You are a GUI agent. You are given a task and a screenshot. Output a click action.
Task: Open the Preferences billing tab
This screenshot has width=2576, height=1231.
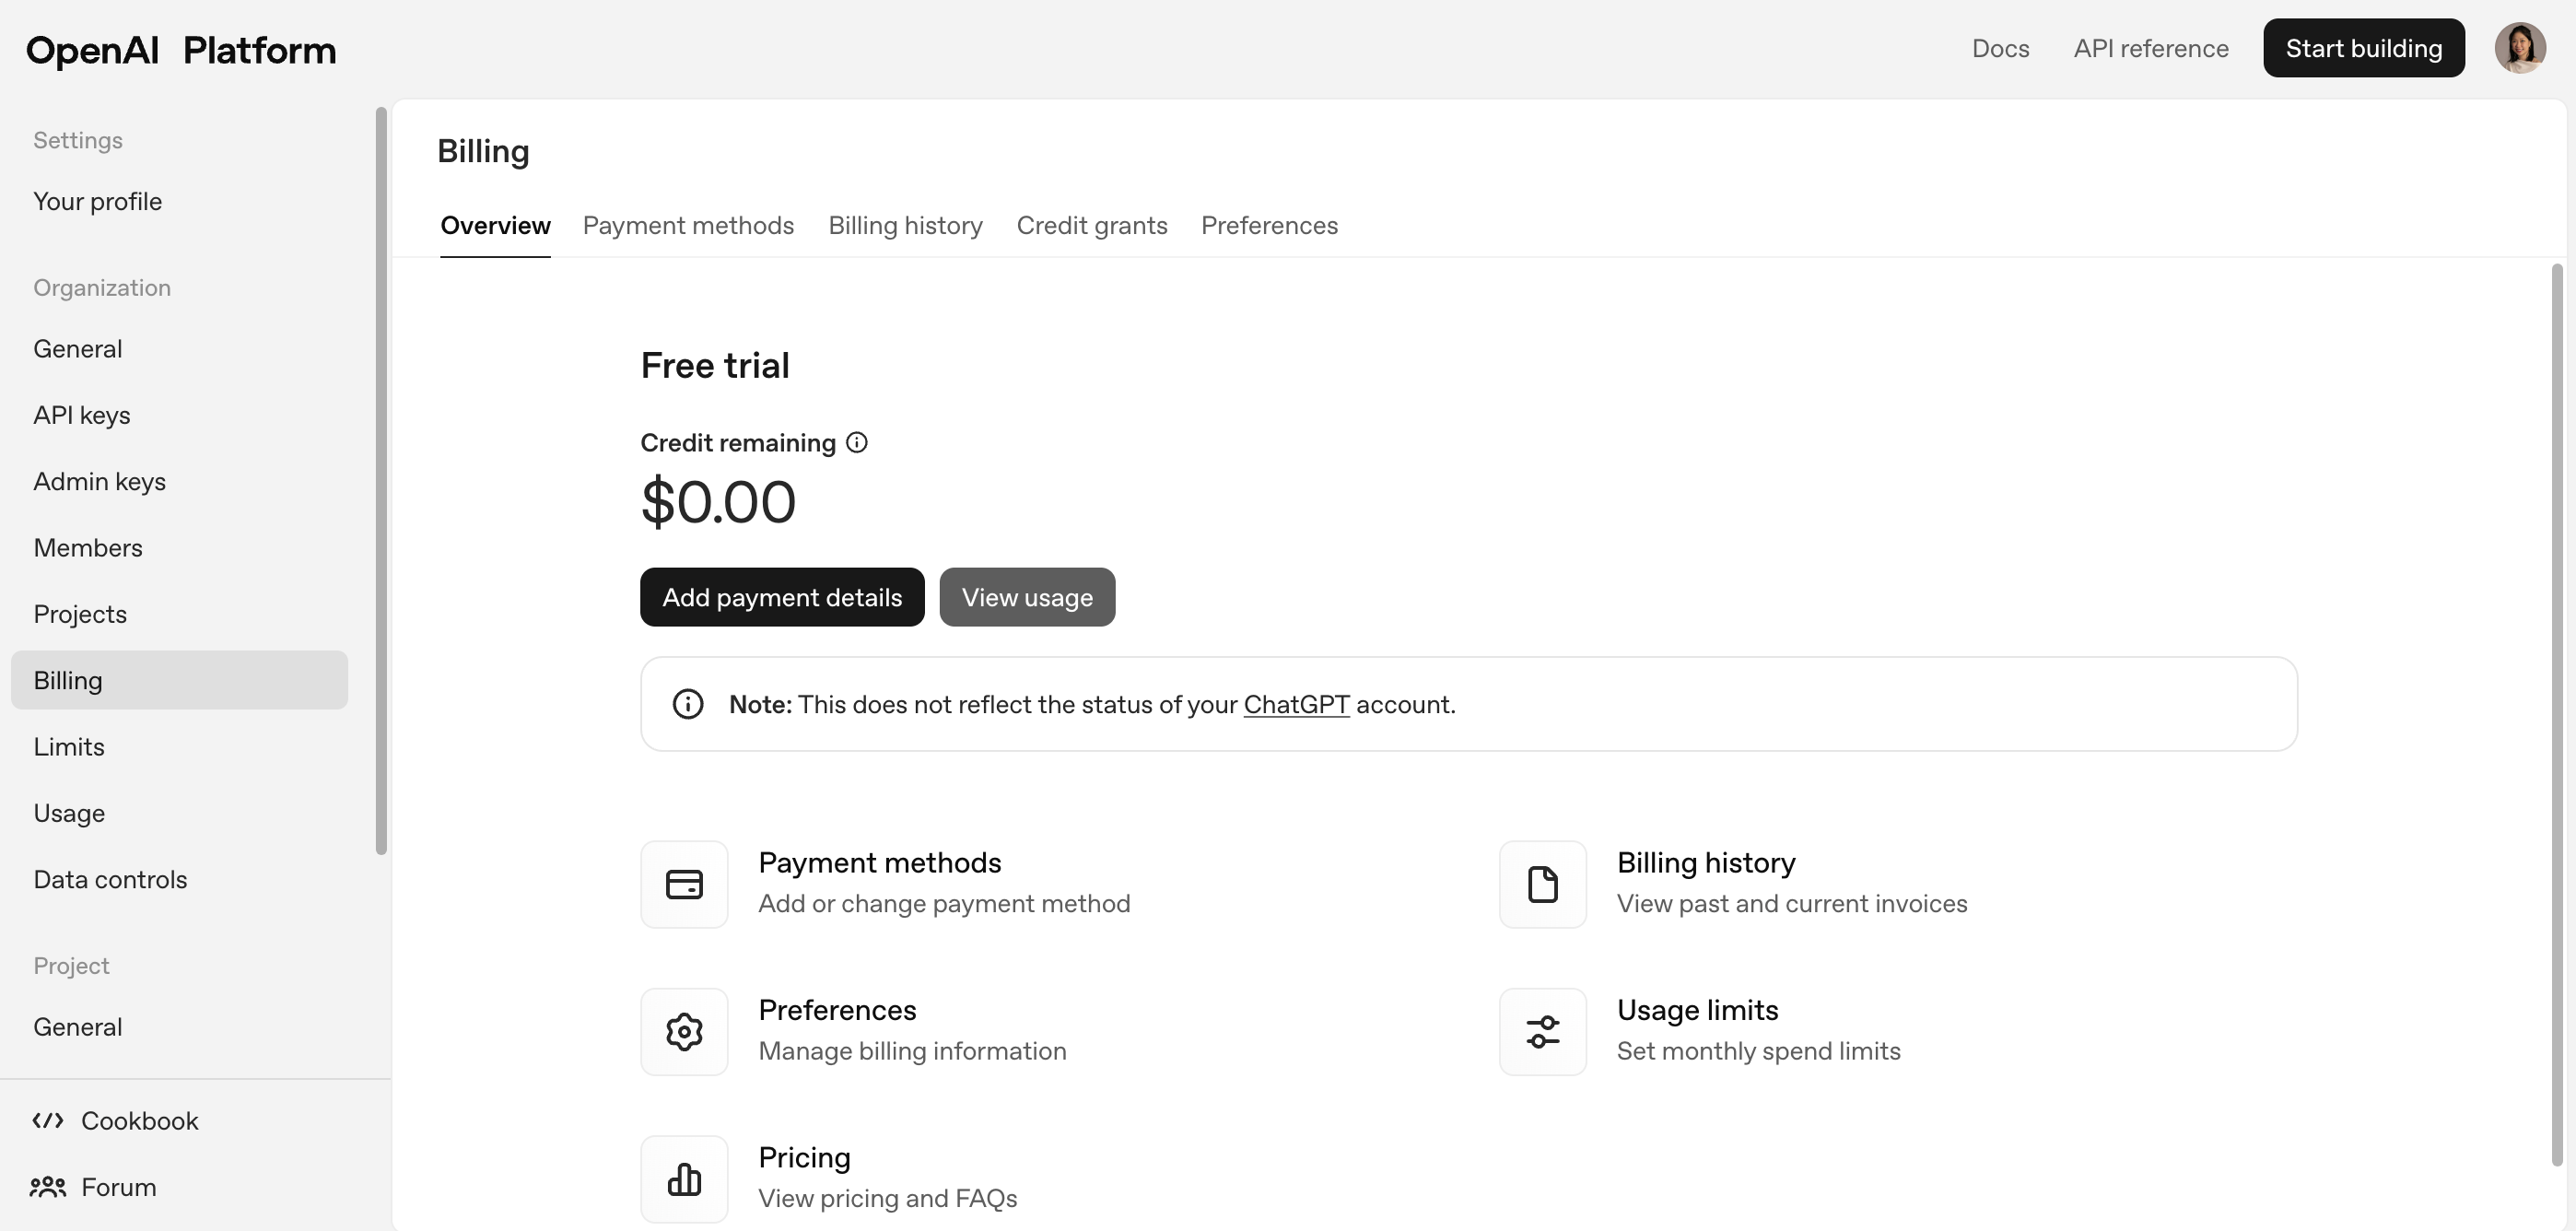(1269, 226)
